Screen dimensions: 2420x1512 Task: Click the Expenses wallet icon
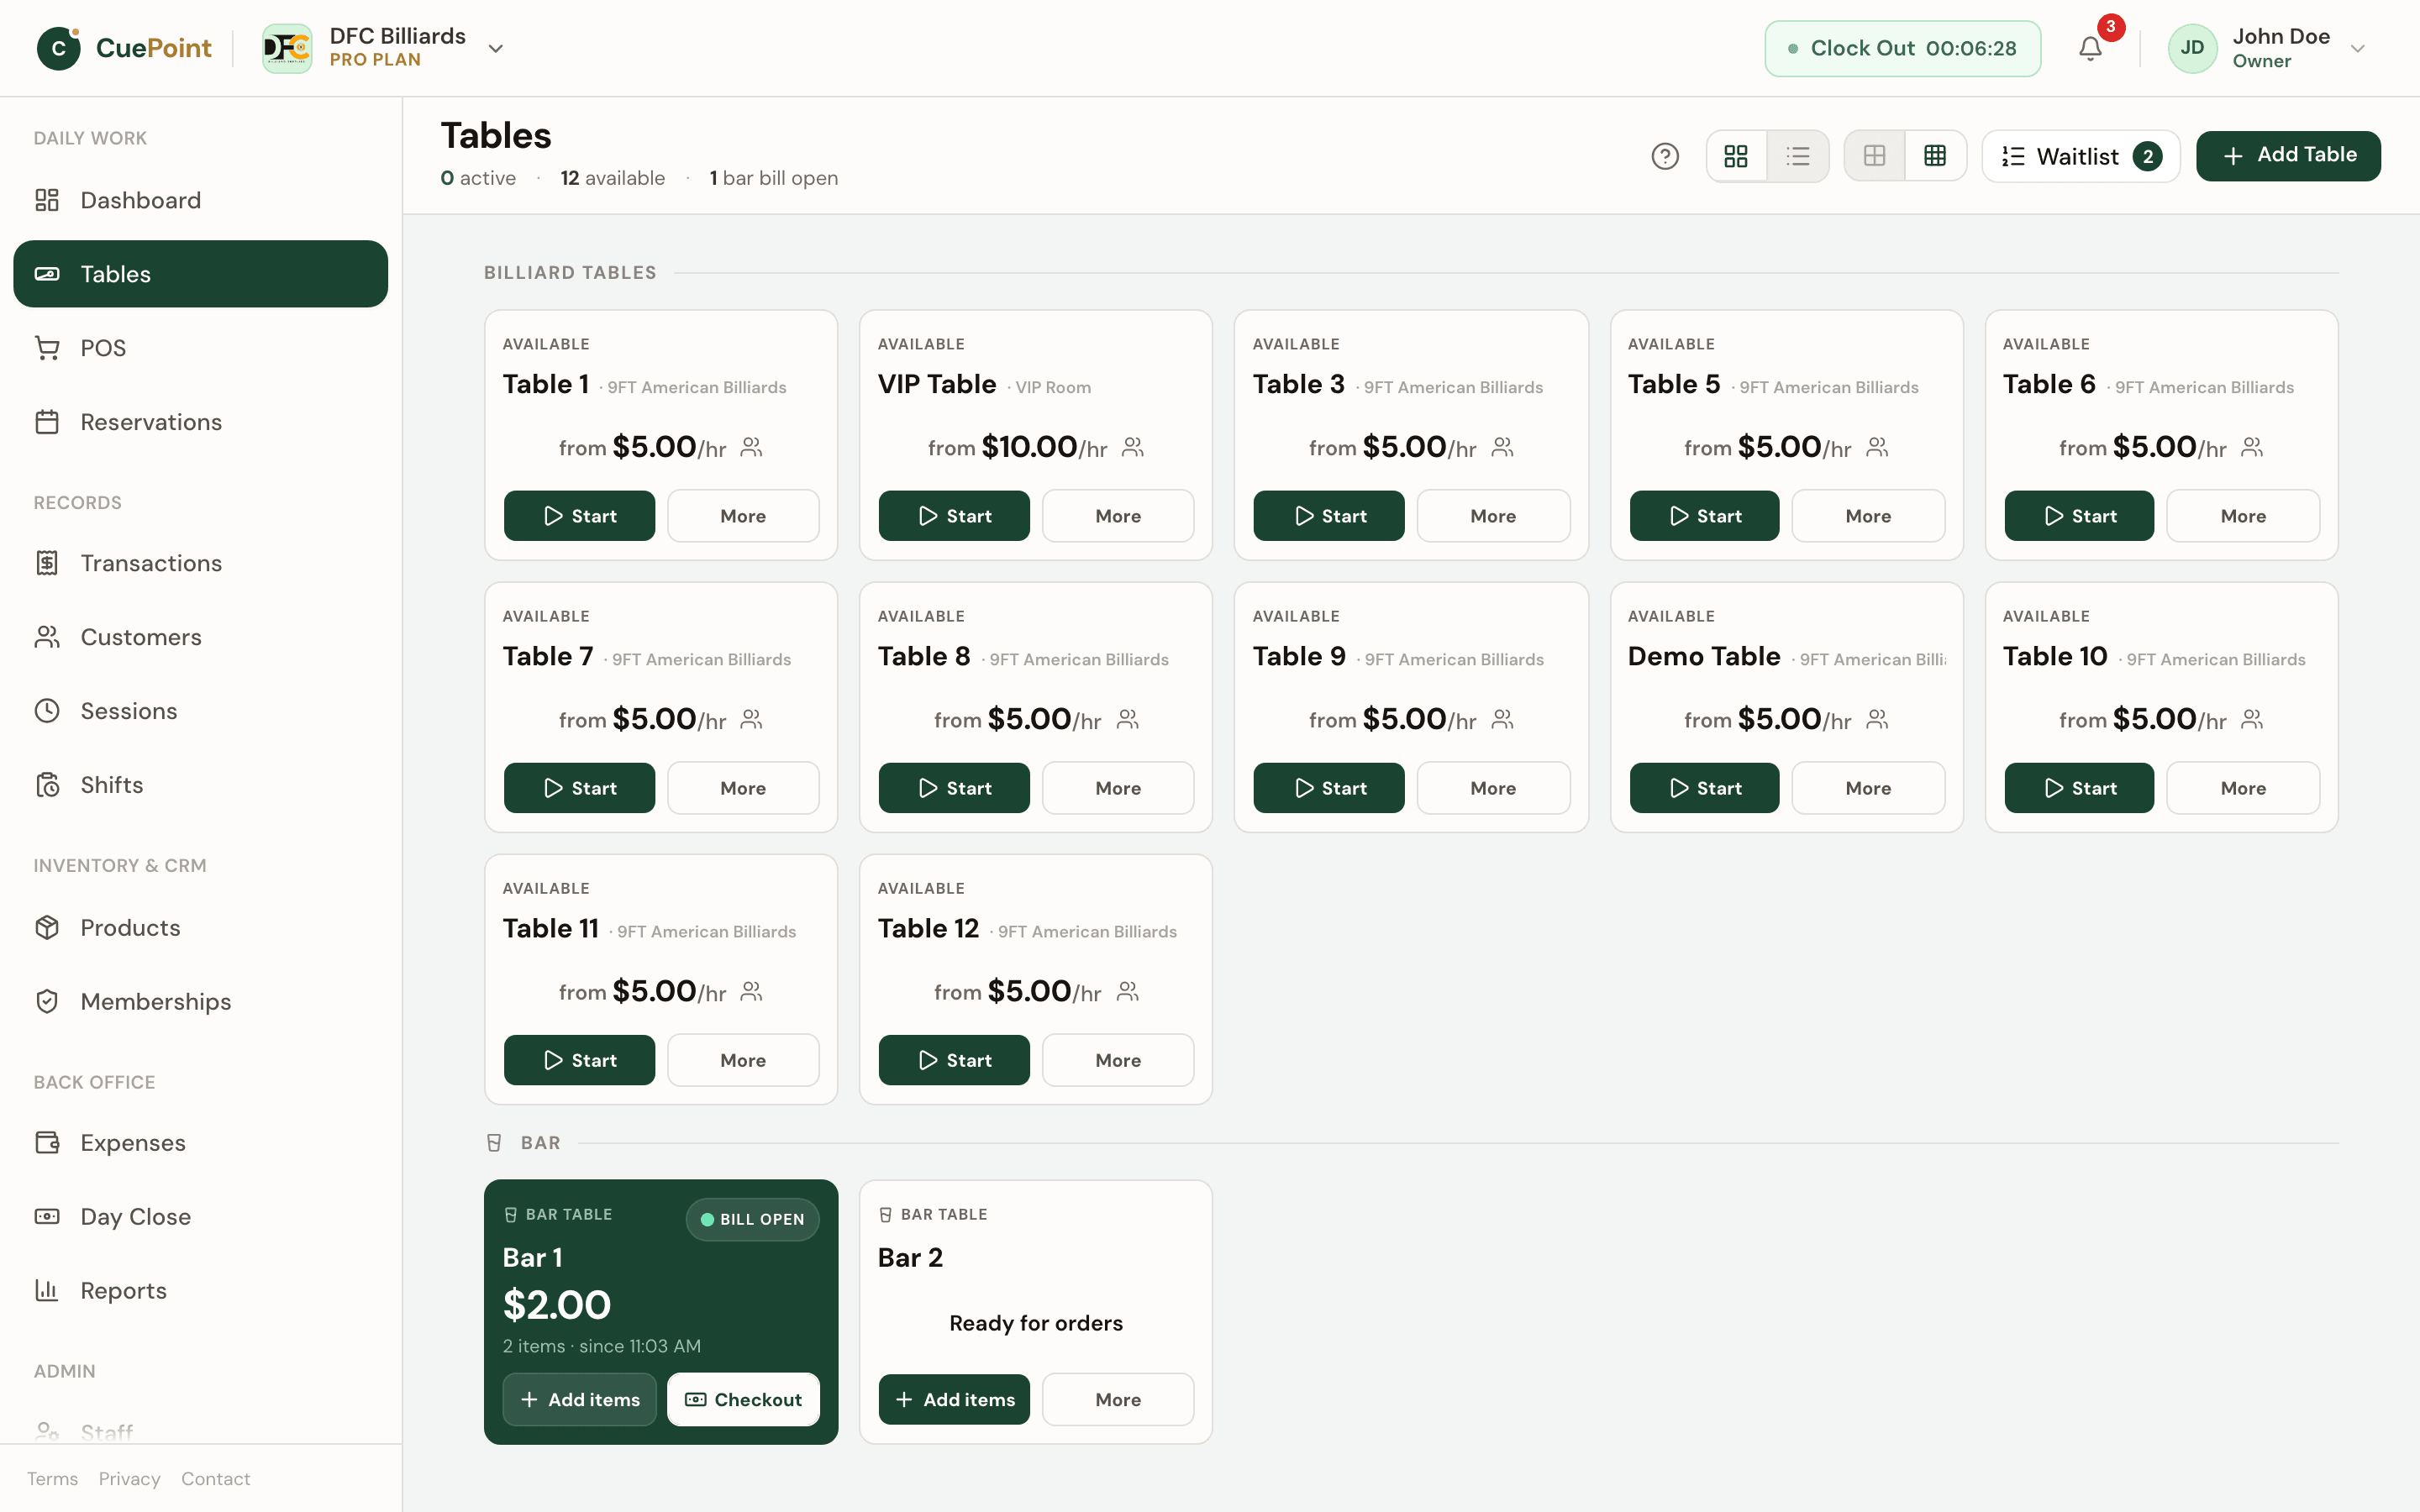click(x=47, y=1143)
